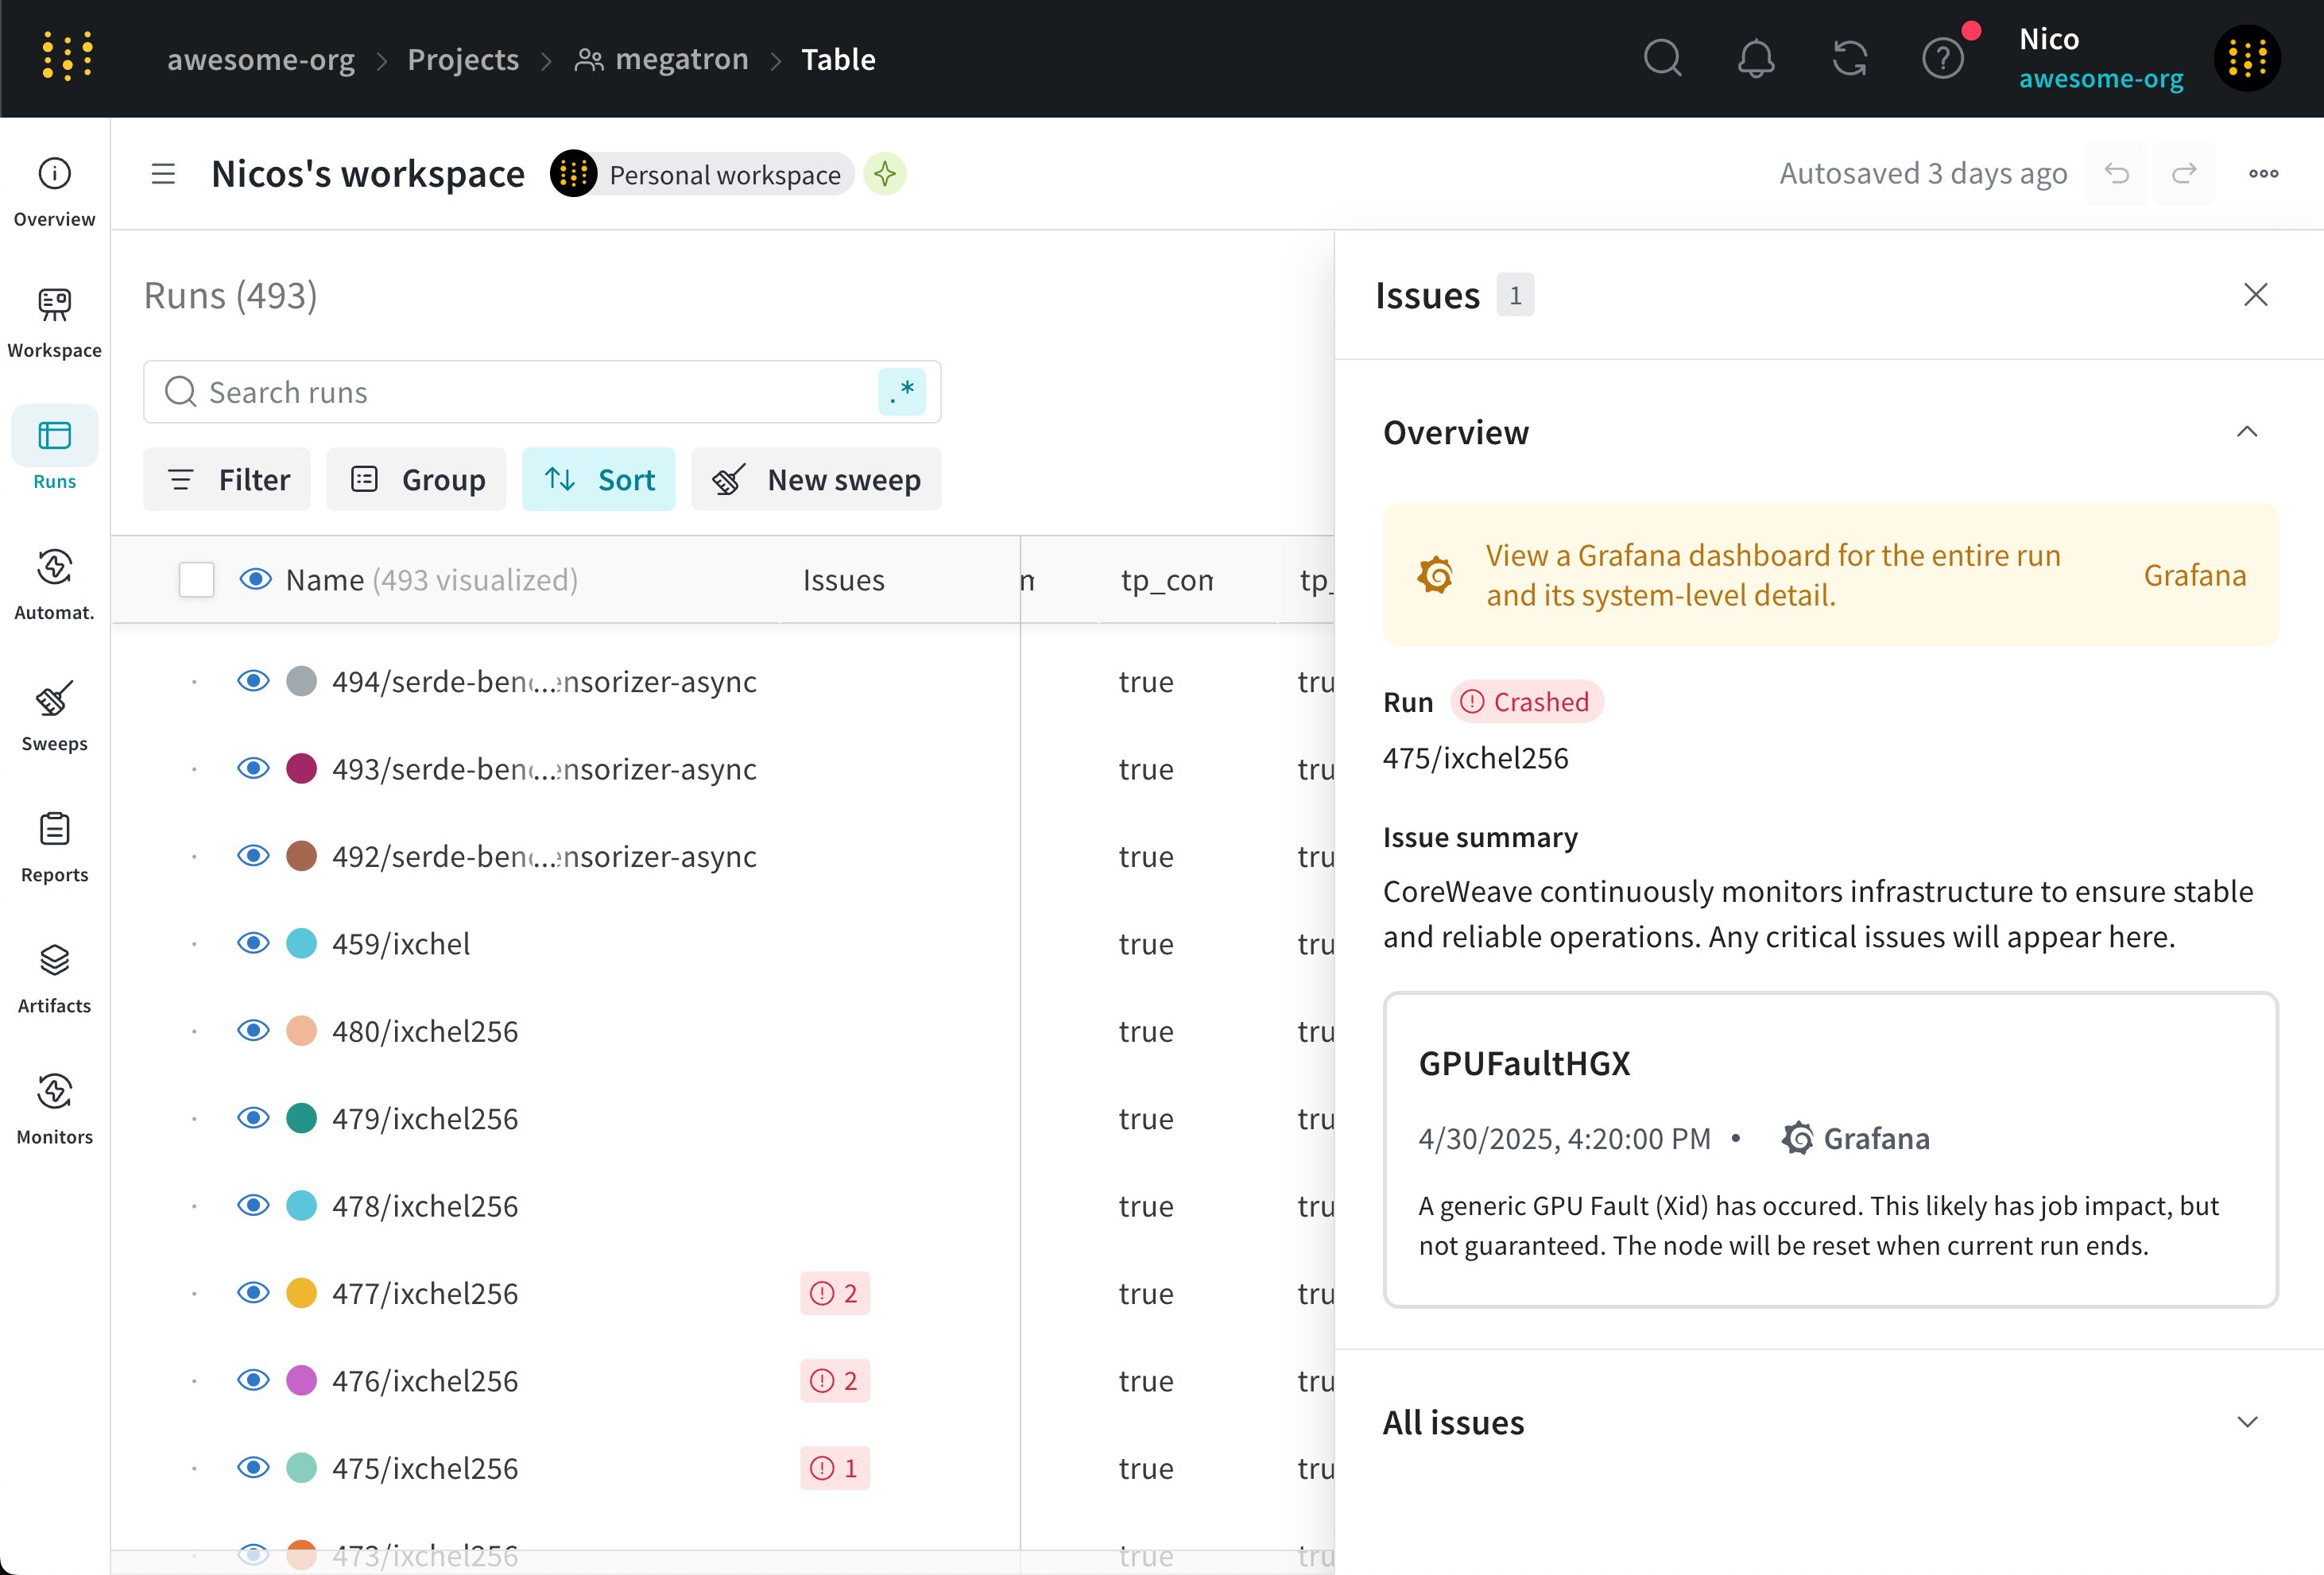Collapse the Overview section chevron
The width and height of the screenshot is (2324, 1575).
(x=2246, y=432)
